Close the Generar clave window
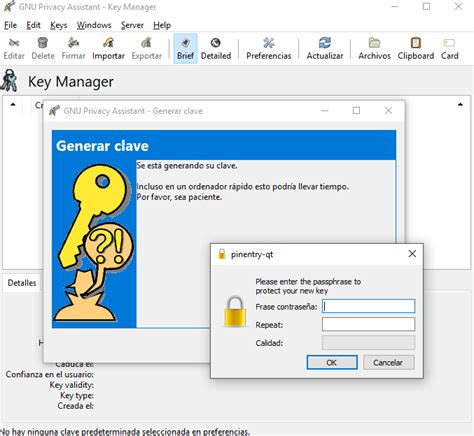474x436 pixels. coord(388,110)
